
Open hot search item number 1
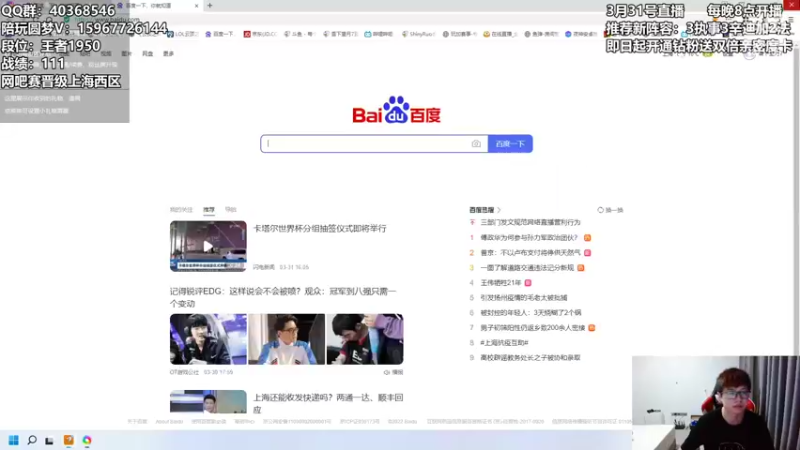coord(529,238)
